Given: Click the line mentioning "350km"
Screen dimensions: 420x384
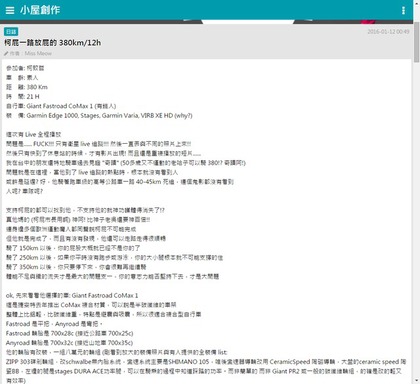Looking at the screenshot, I should pyautogui.click(x=76, y=267).
